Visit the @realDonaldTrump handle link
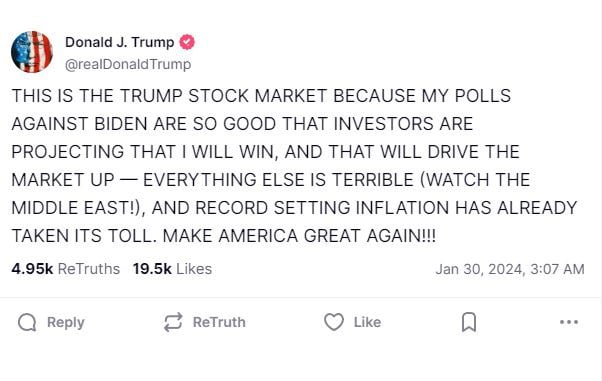This screenshot has height=381, width=602. coord(128,64)
